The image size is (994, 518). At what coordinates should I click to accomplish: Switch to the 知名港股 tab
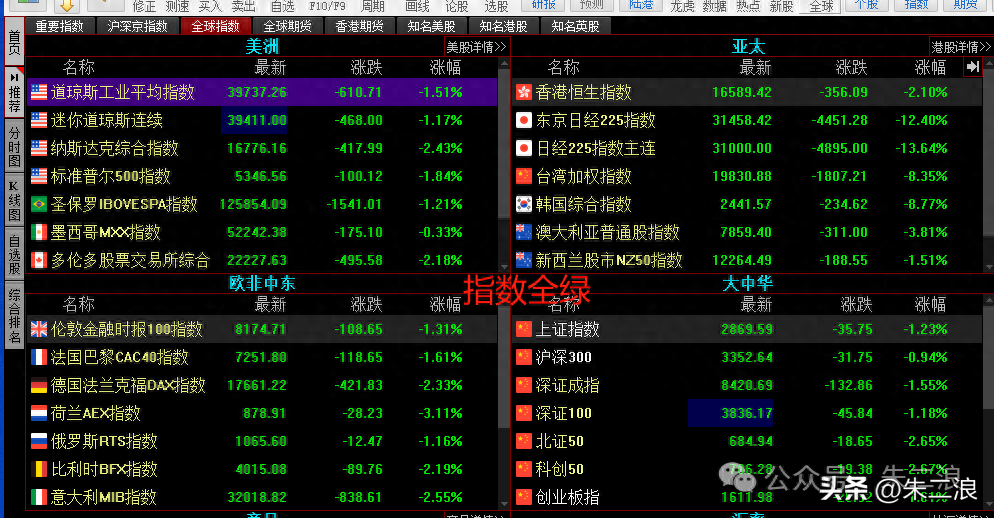(x=503, y=26)
